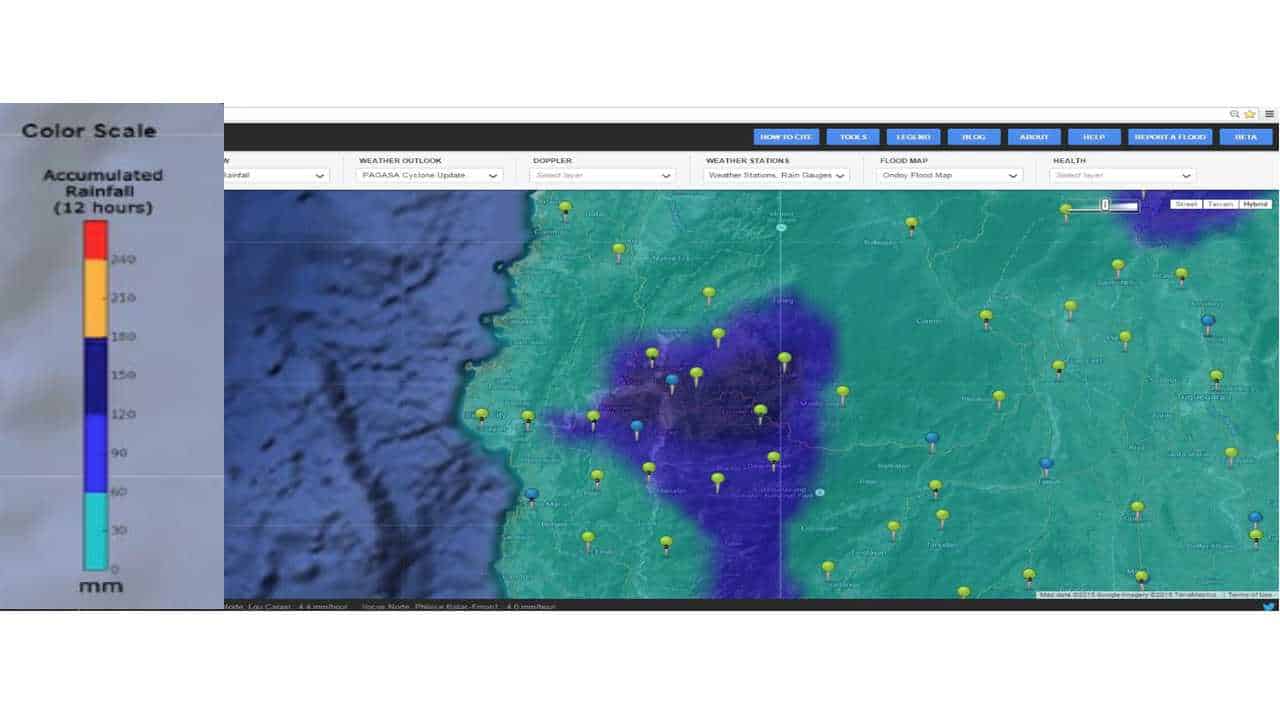This screenshot has width=1280, height=720.
Task: Click the Twitter bird icon in footer
Action: point(1268,606)
